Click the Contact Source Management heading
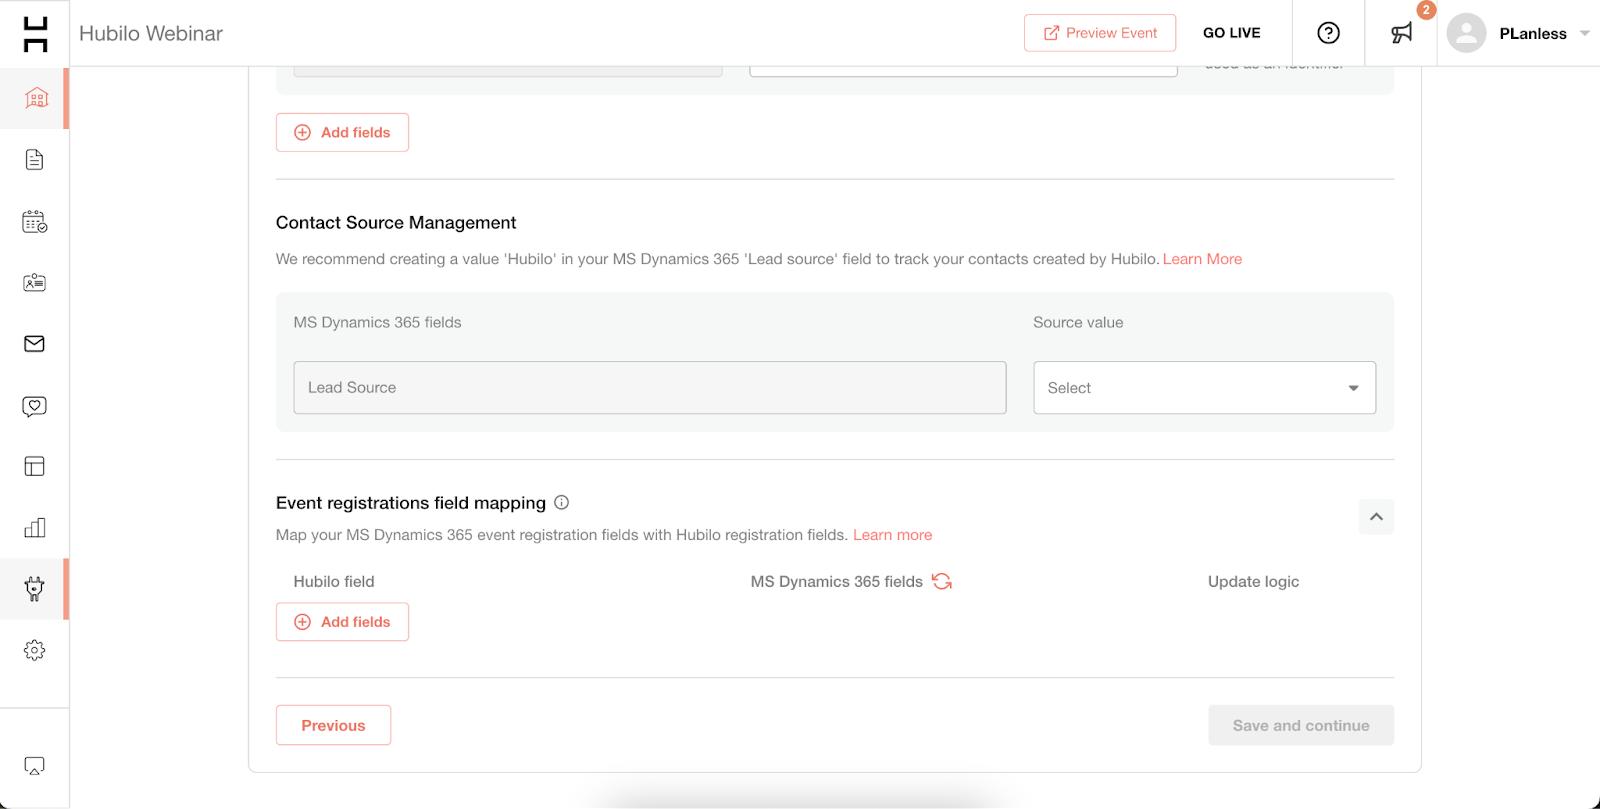1600x809 pixels. [396, 223]
